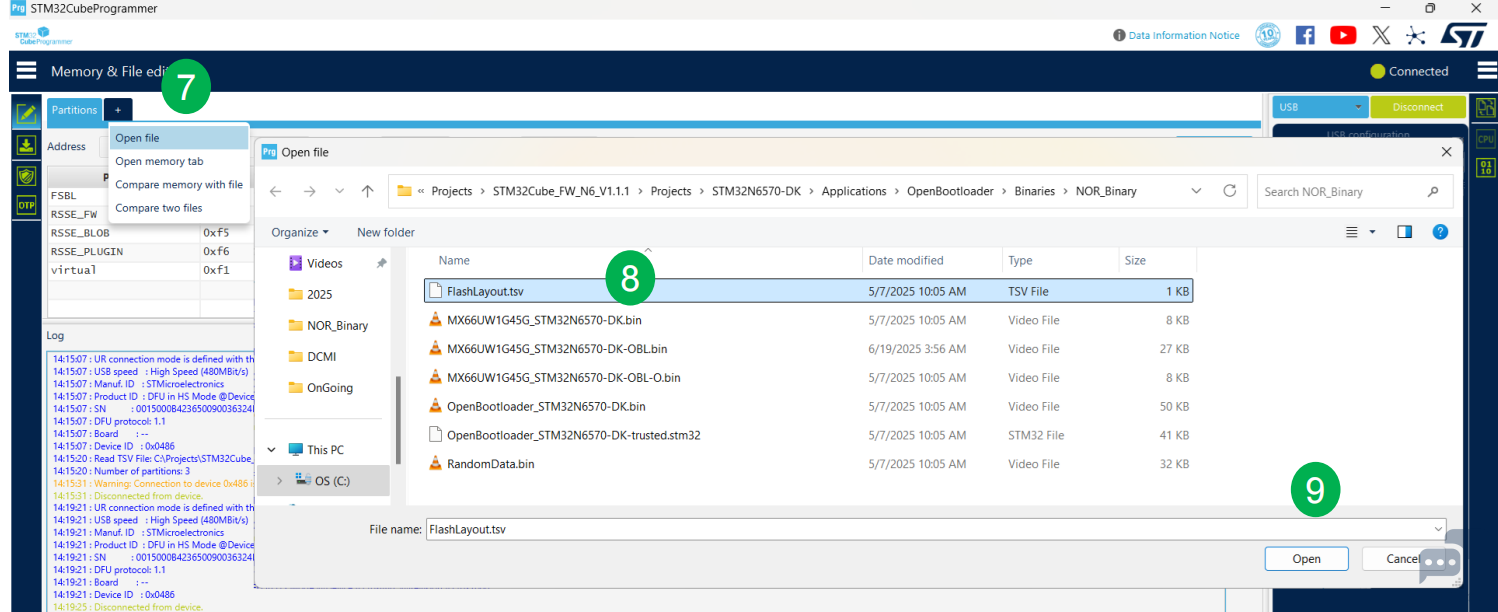Expand the USB connection type dropdown
The width and height of the screenshot is (1498, 612).
(1319, 107)
